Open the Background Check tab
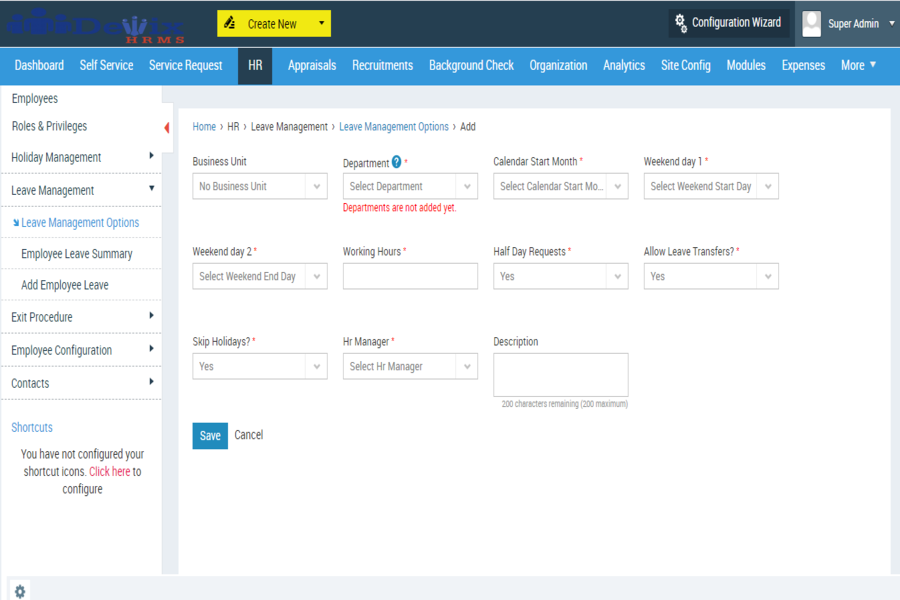This screenshot has height=600, width=900. tap(471, 65)
